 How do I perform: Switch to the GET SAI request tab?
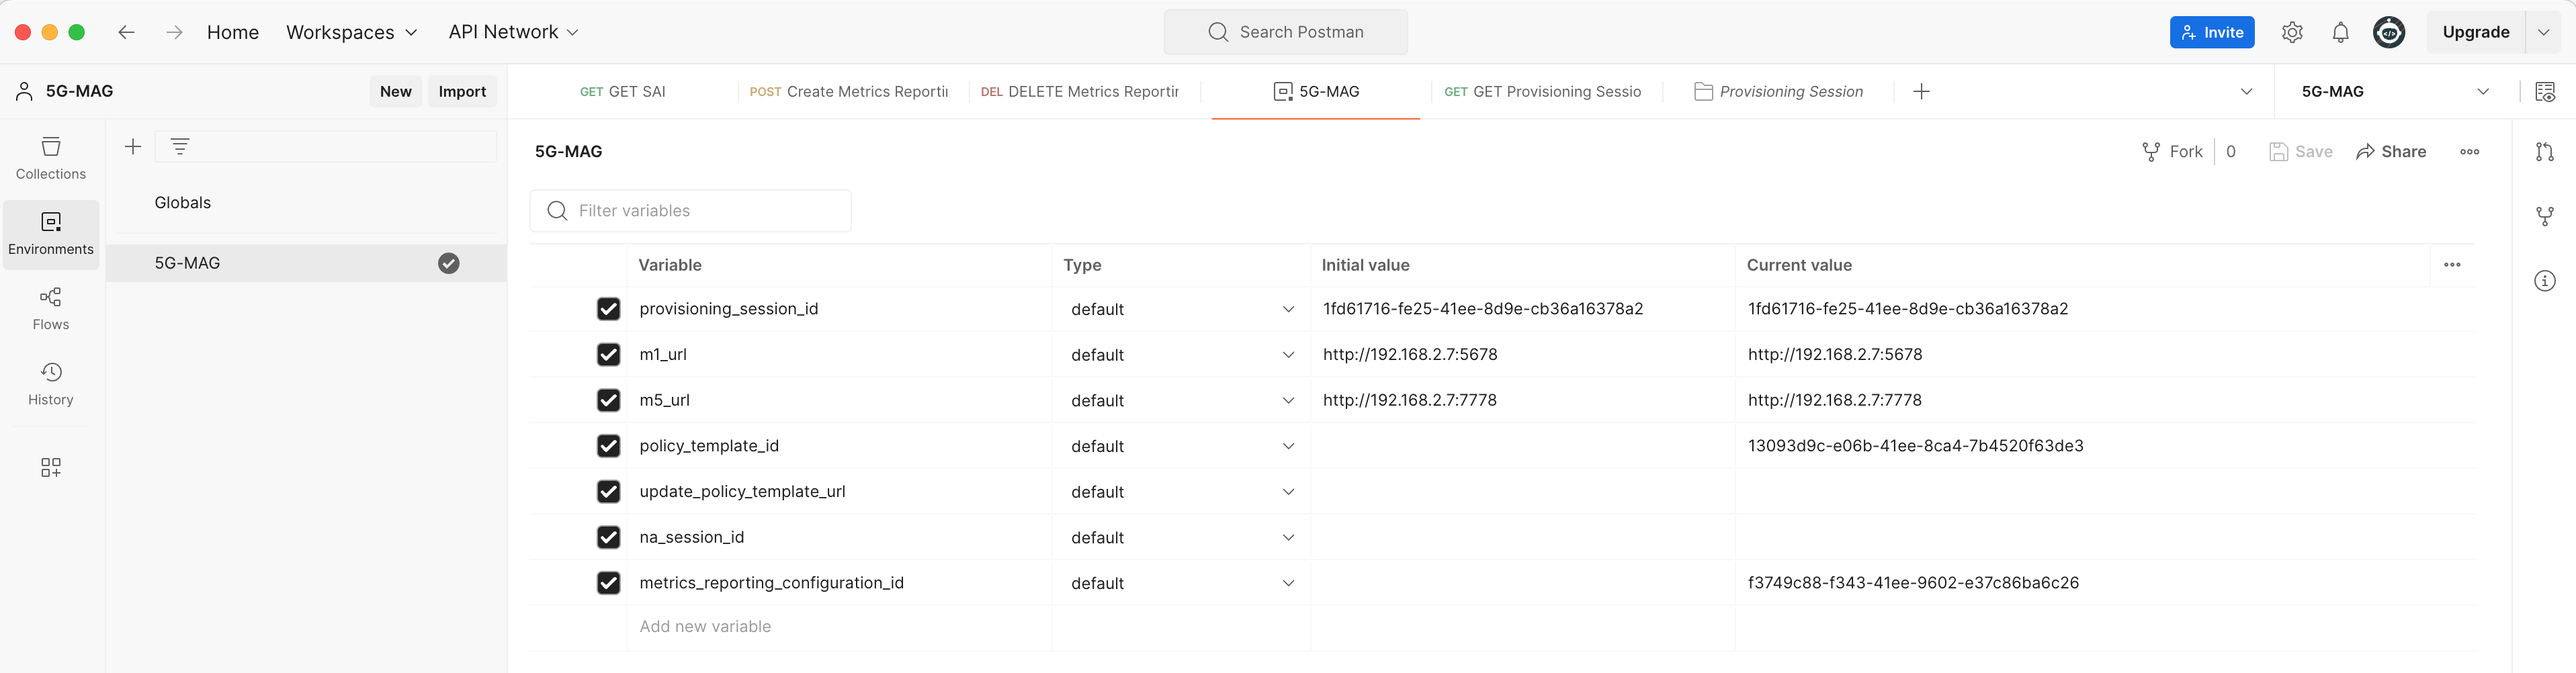(x=622, y=91)
